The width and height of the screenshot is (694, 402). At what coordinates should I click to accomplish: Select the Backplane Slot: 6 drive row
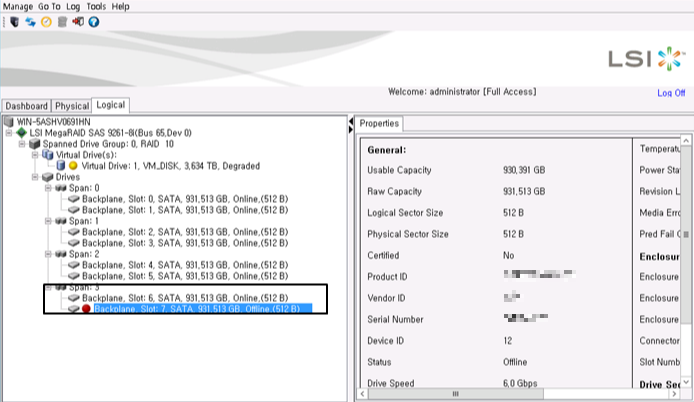click(x=185, y=298)
